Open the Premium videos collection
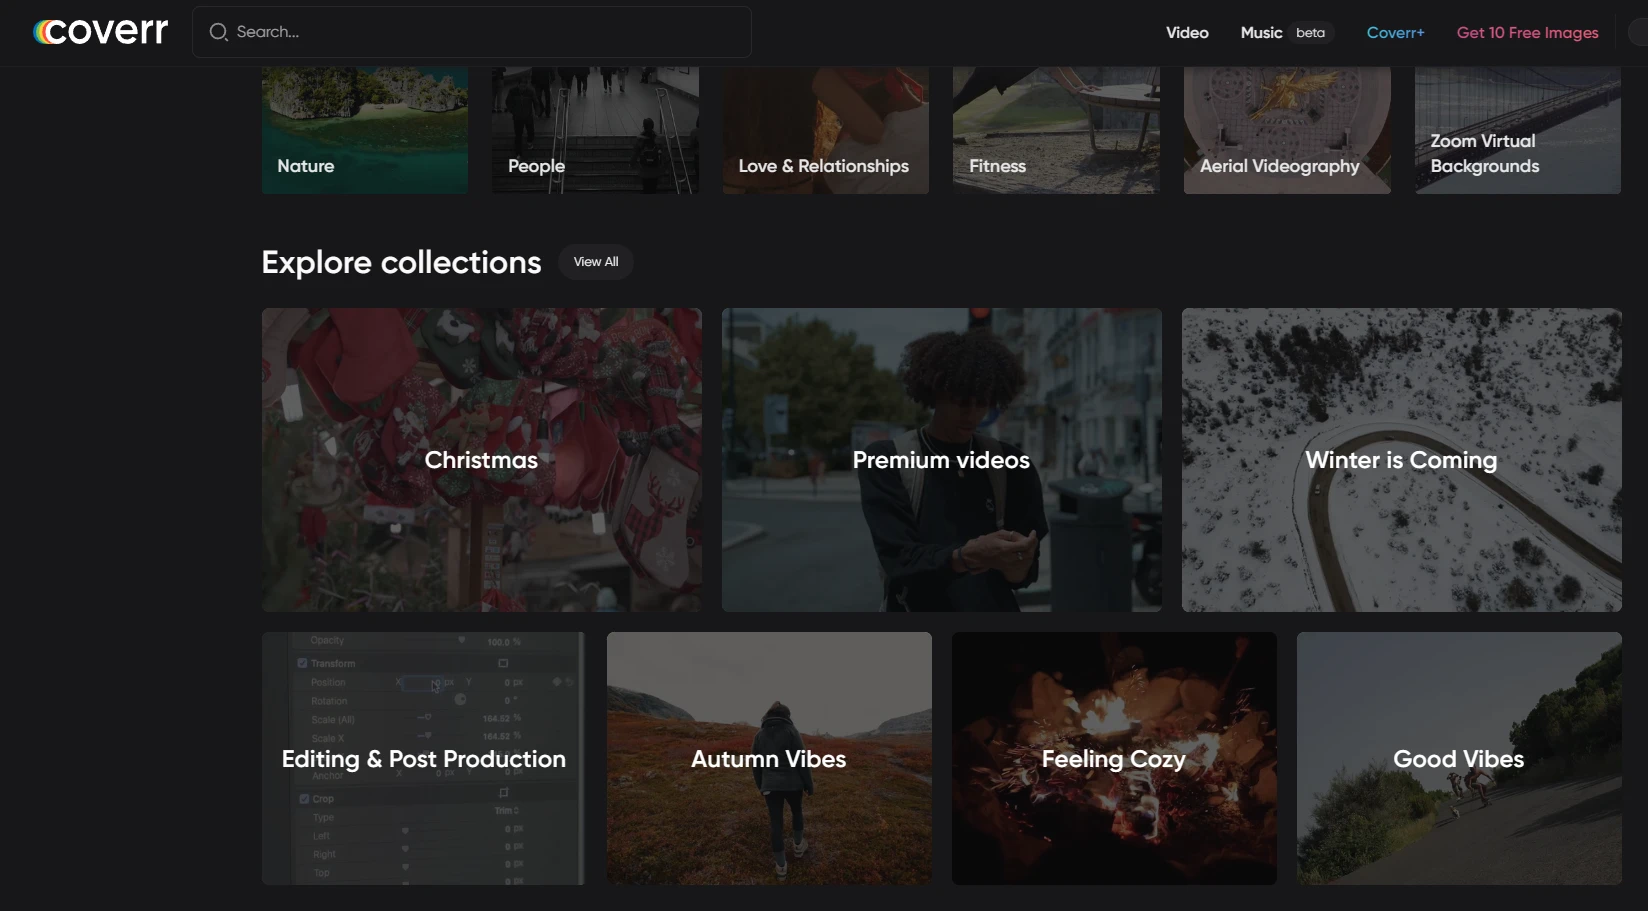Viewport: 1648px width, 911px height. (942, 460)
